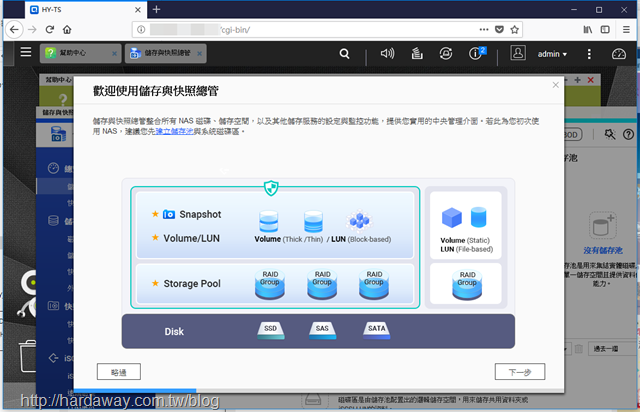Click the Next step button
Screen dimensions: 640x412
520,372
